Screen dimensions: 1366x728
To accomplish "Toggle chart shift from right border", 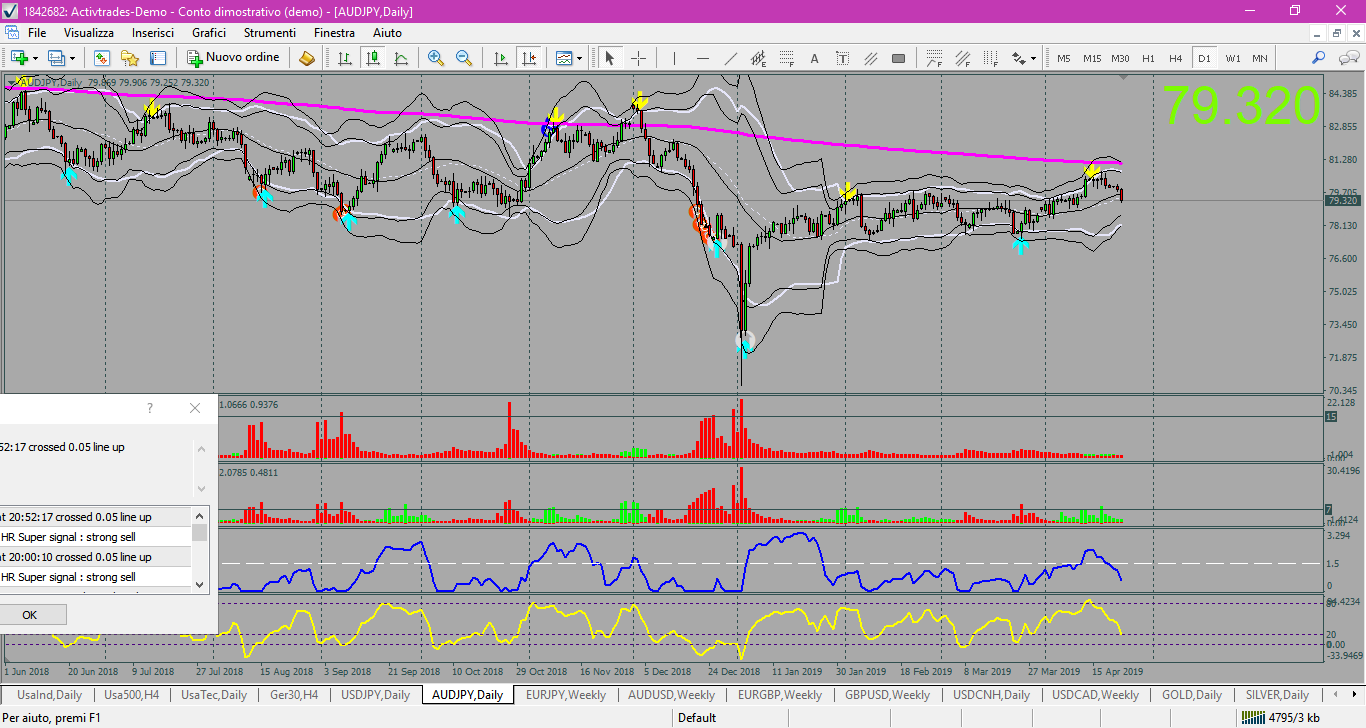I will tap(529, 58).
